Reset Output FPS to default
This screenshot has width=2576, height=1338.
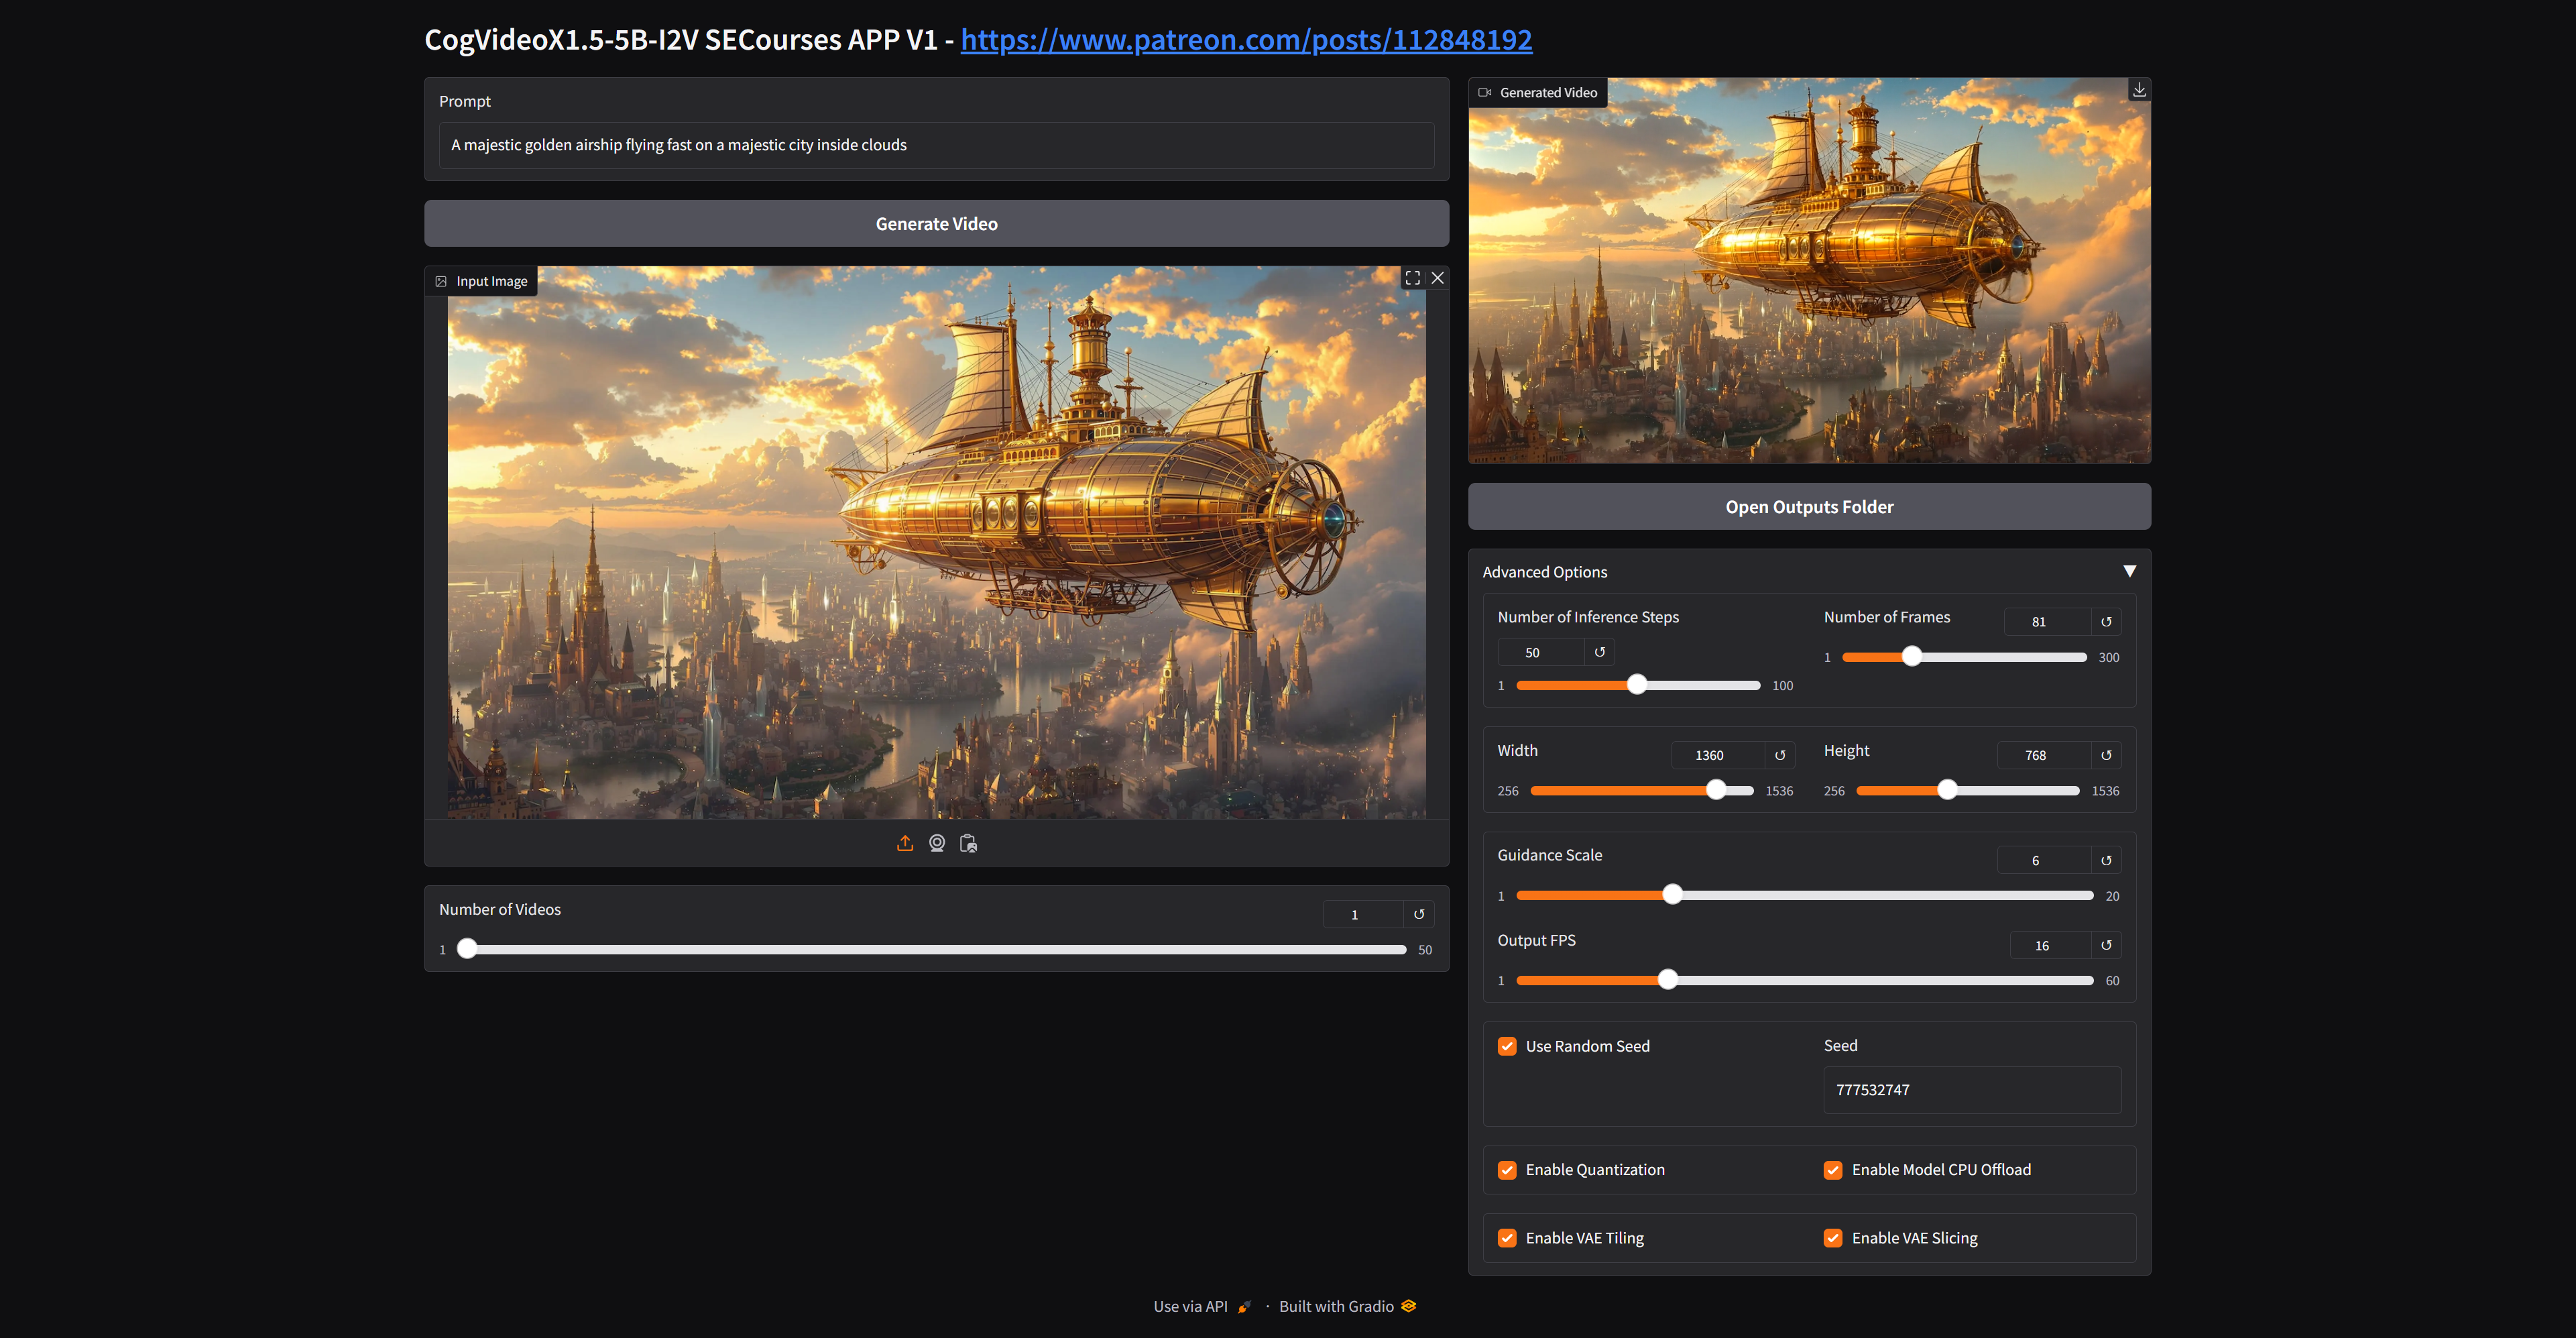(x=2106, y=944)
